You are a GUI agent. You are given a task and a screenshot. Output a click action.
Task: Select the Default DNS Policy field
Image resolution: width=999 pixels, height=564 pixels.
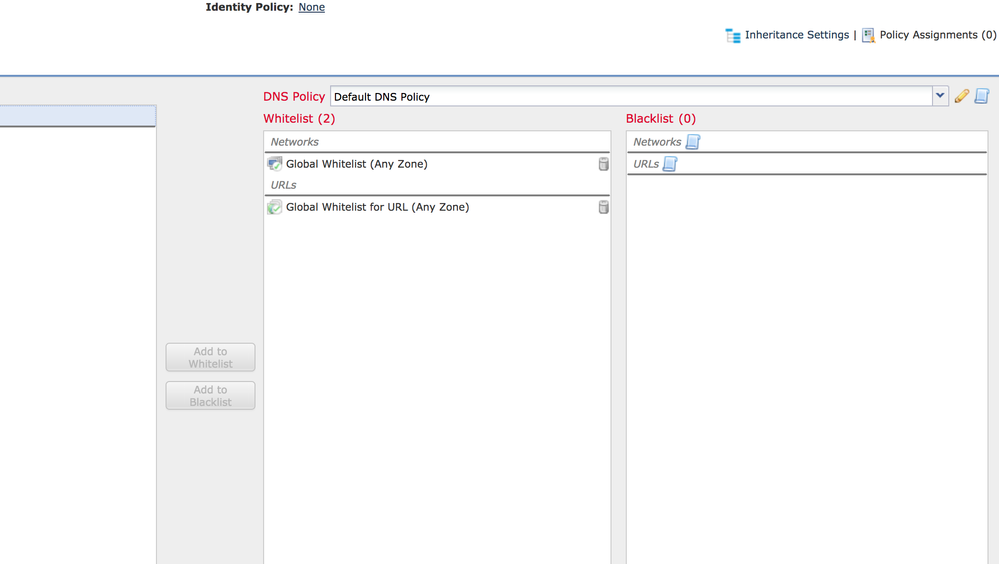631,96
